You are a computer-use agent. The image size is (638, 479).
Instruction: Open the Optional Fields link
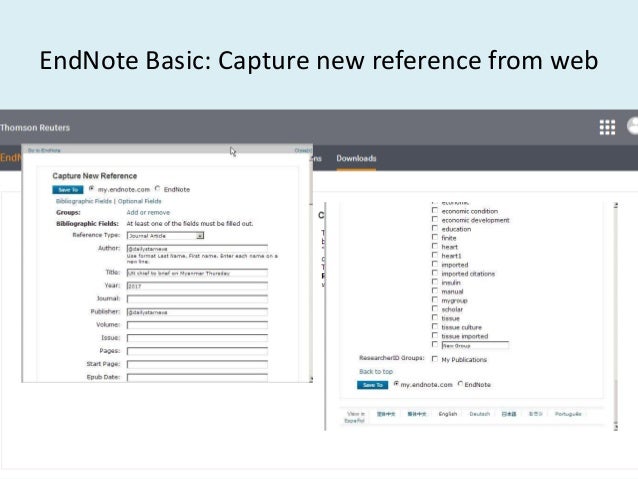click(140, 201)
